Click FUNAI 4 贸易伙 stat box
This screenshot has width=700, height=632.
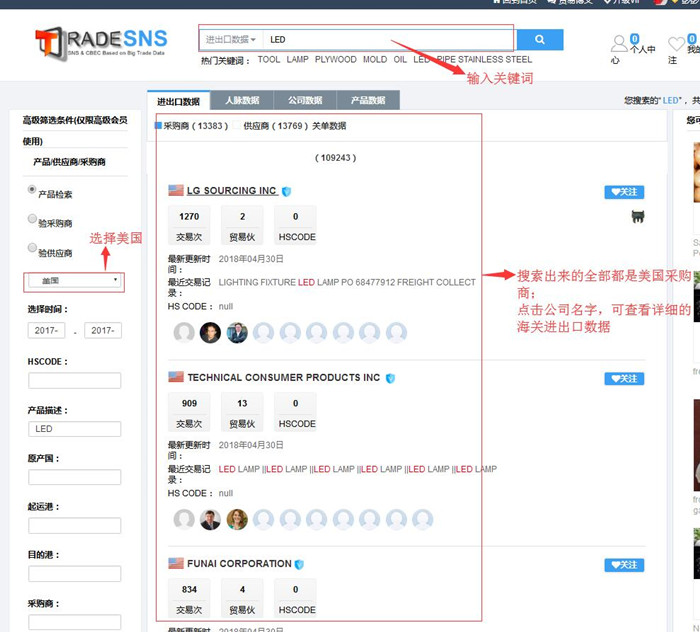point(242,598)
